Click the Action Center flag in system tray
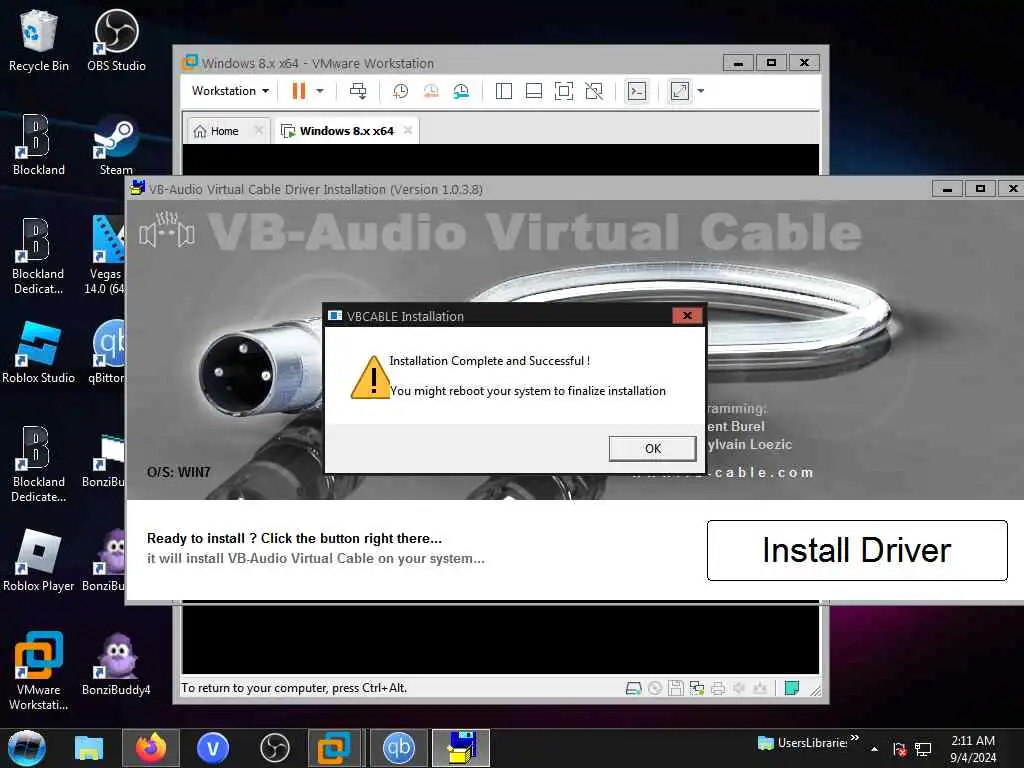1024x768 pixels. 899,749
